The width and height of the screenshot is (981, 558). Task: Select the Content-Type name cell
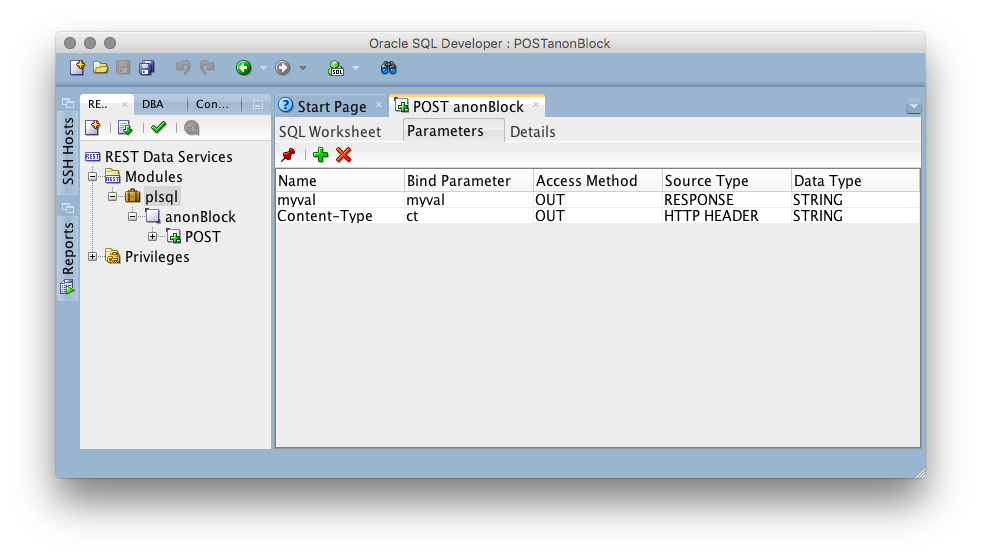[340, 216]
